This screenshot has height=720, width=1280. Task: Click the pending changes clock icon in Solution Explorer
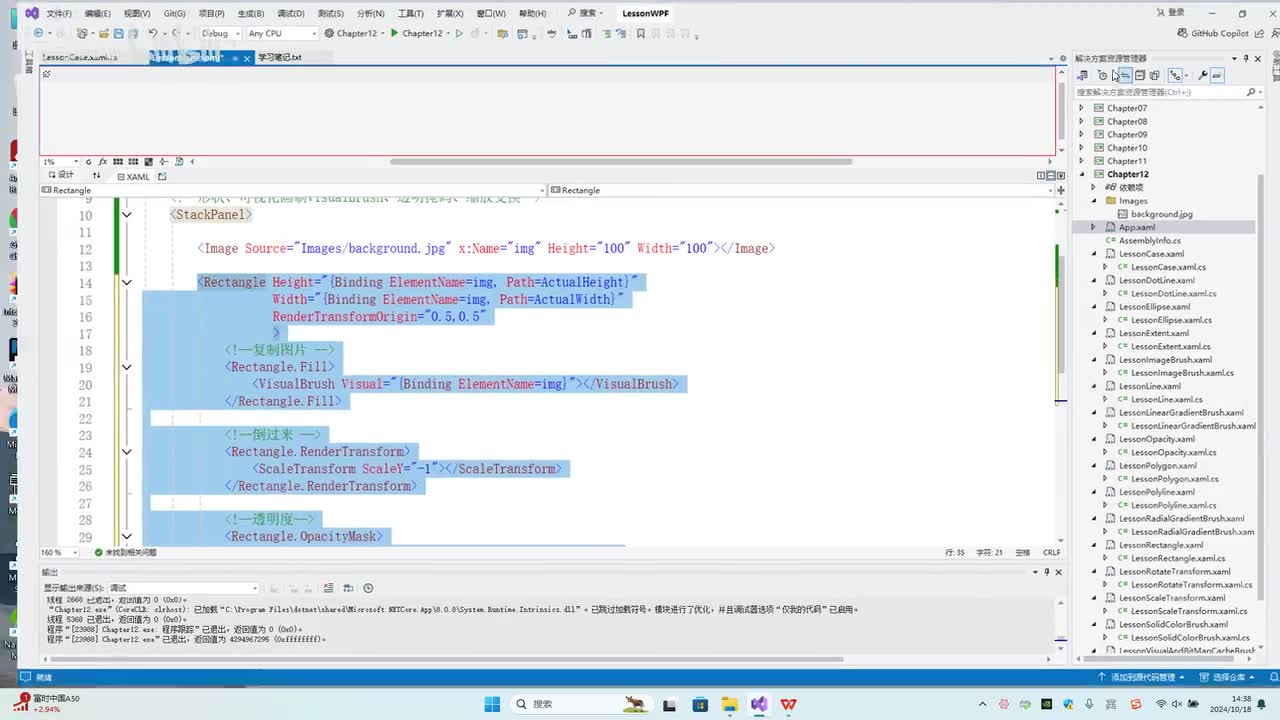[x=1103, y=76]
